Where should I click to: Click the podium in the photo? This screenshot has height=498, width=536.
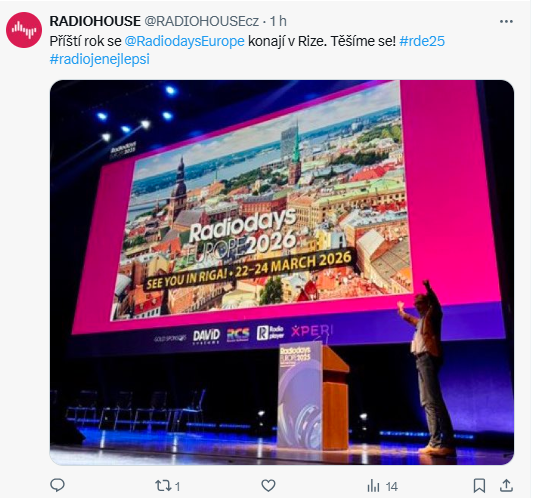313,396
